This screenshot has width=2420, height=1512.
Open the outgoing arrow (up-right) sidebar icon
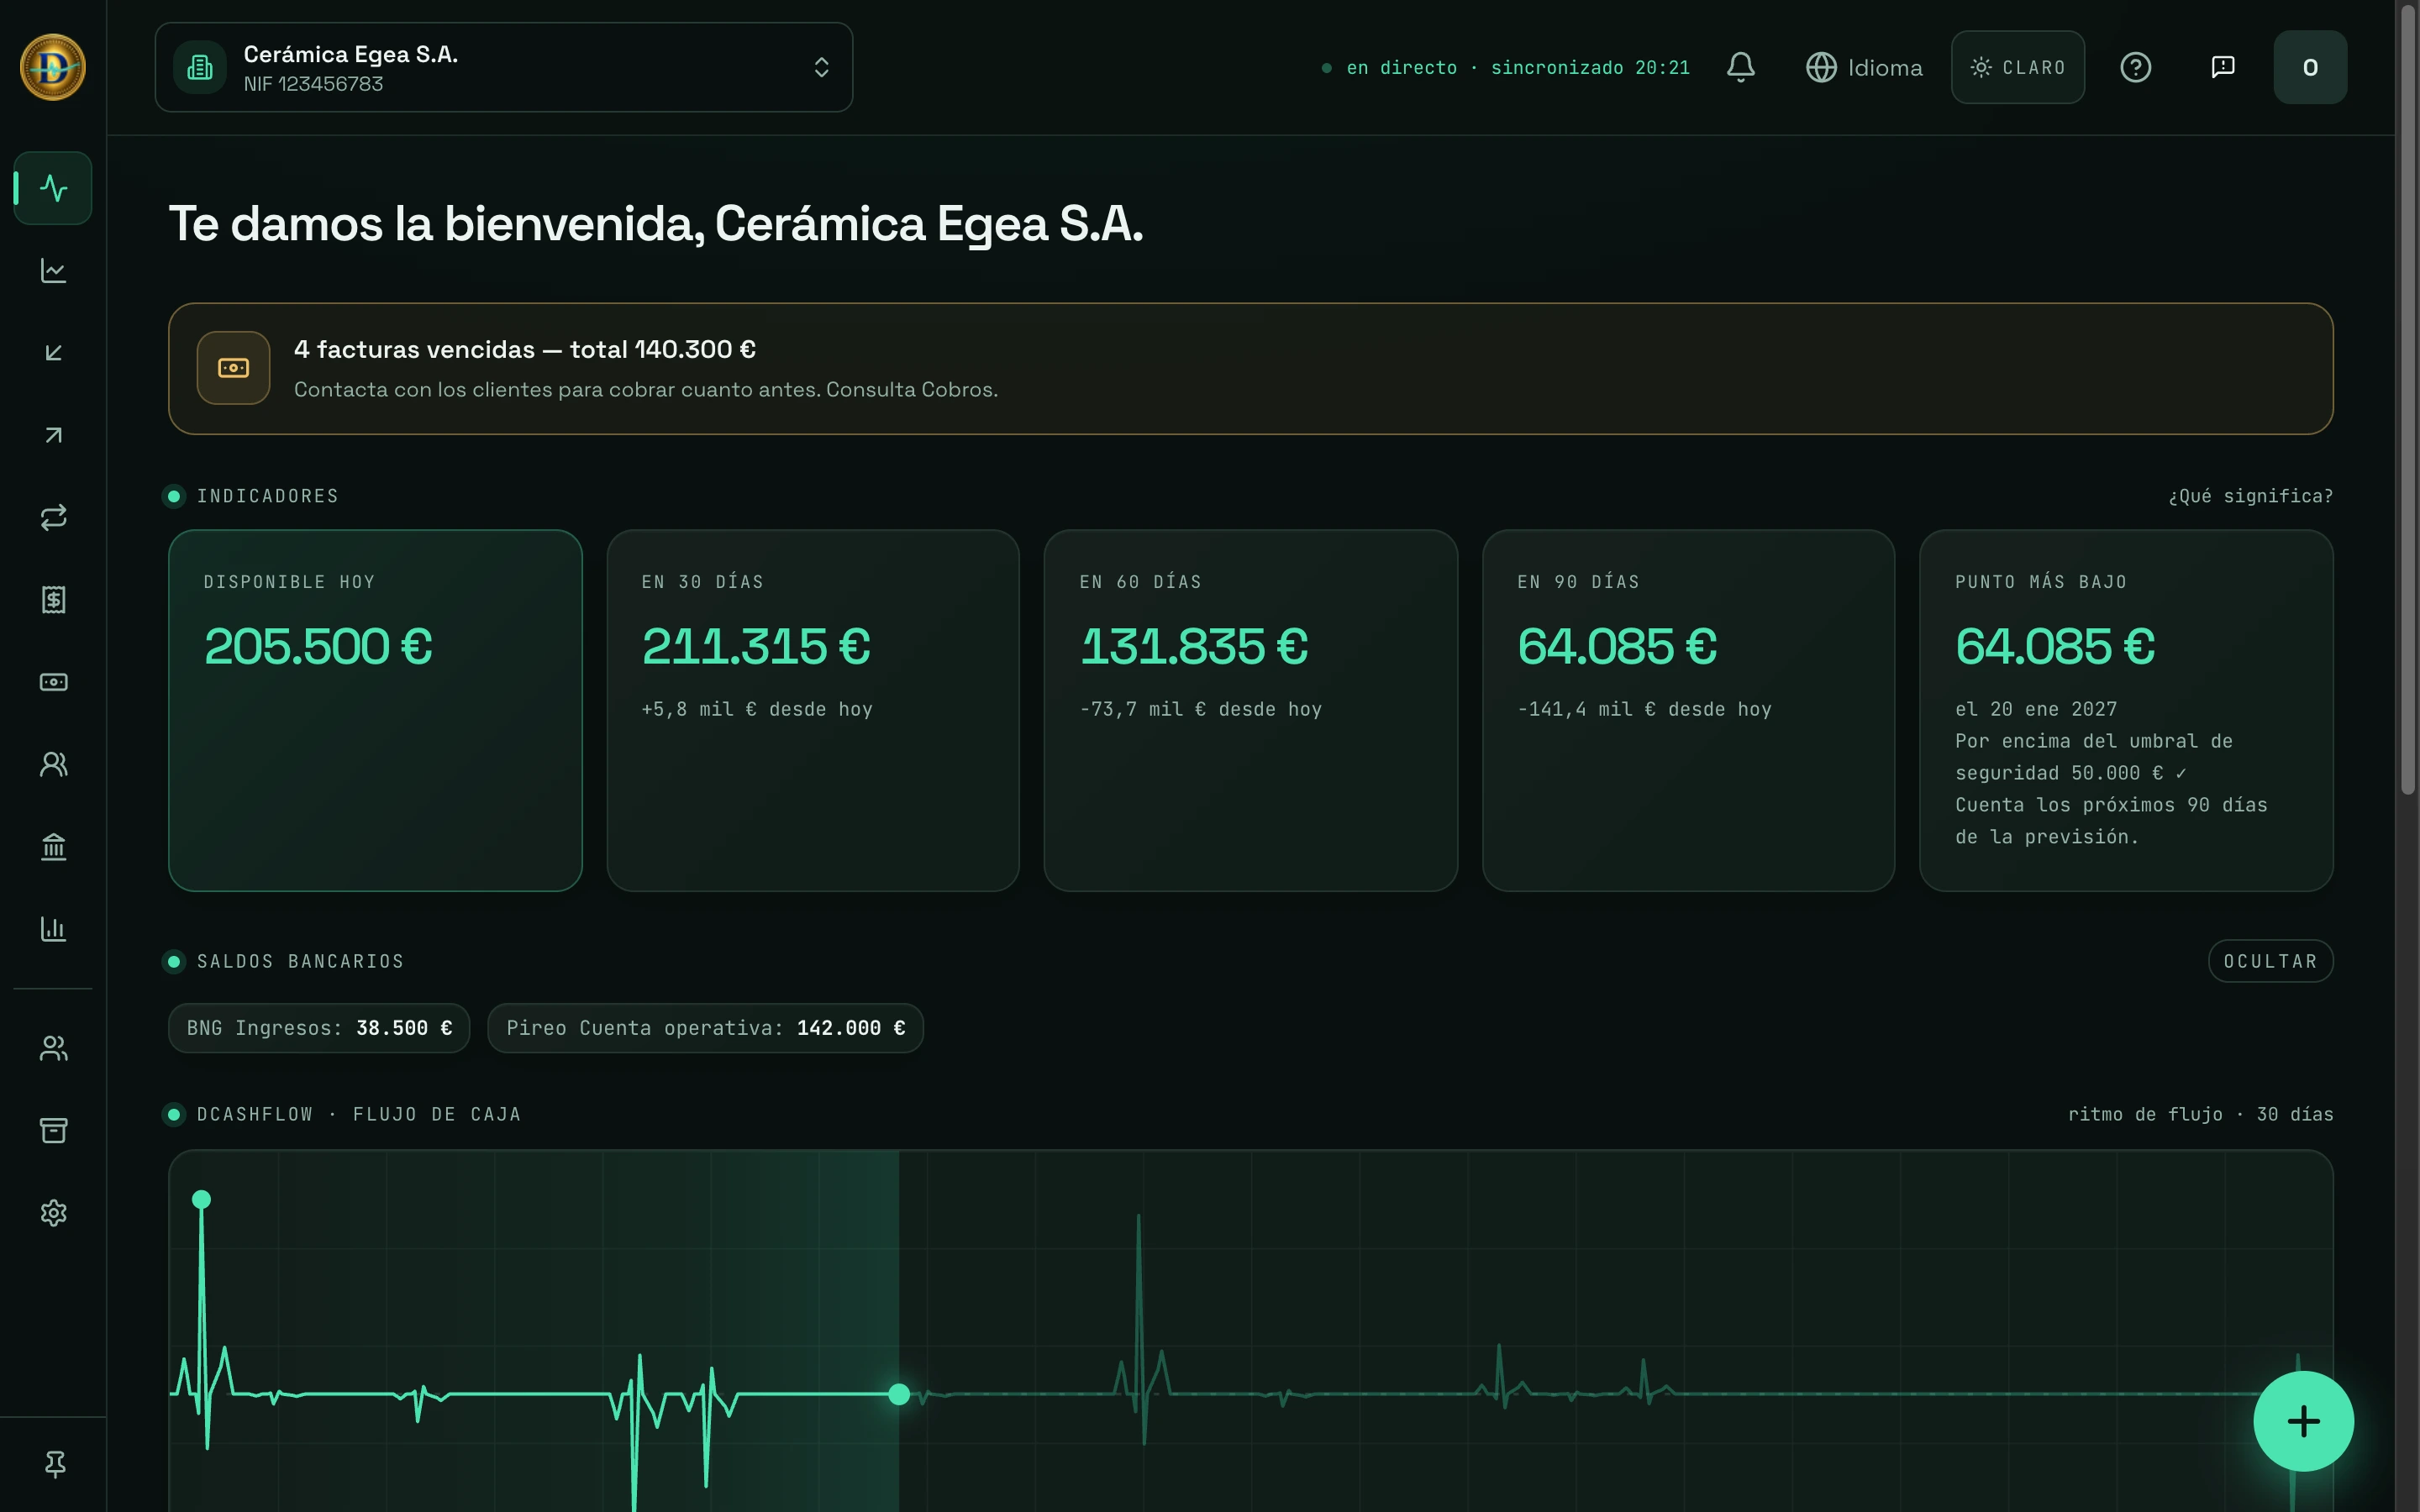point(53,435)
